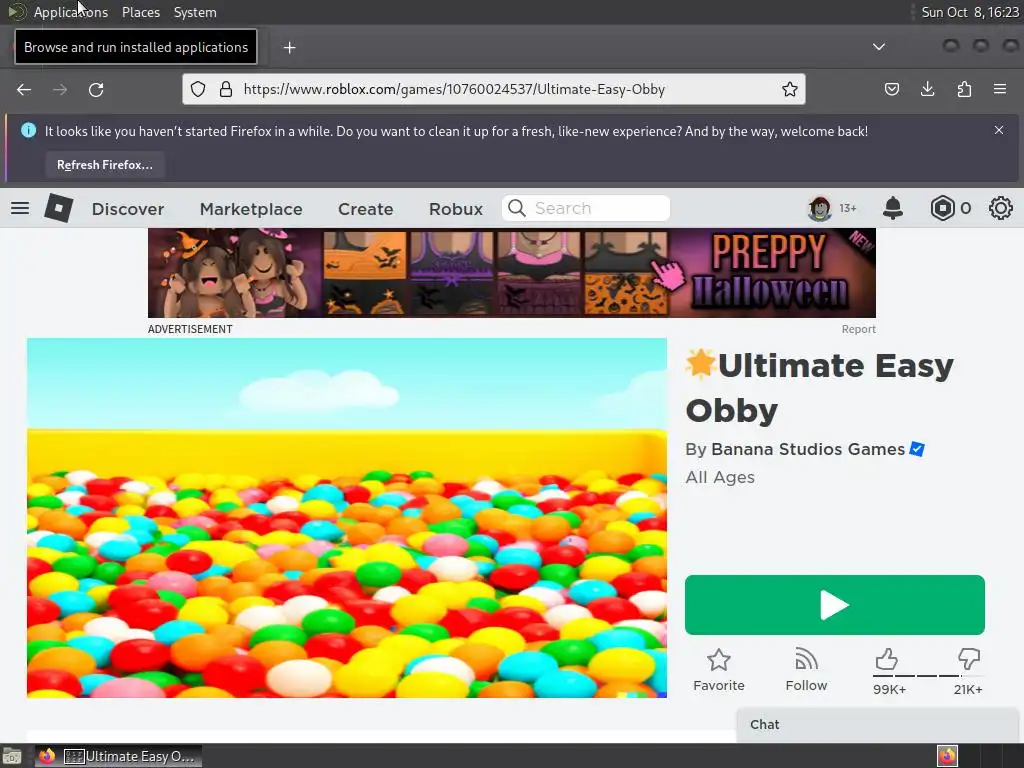The image size is (1024, 768).
Task: Click the All Ages rating label
Action: [x=720, y=477]
